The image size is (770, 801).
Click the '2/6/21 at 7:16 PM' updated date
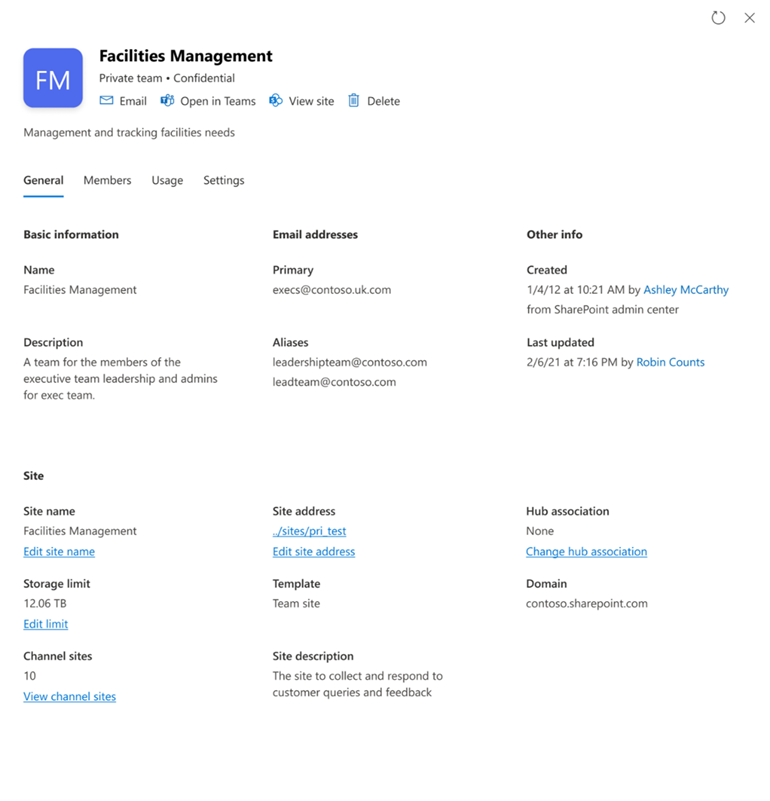click(572, 362)
